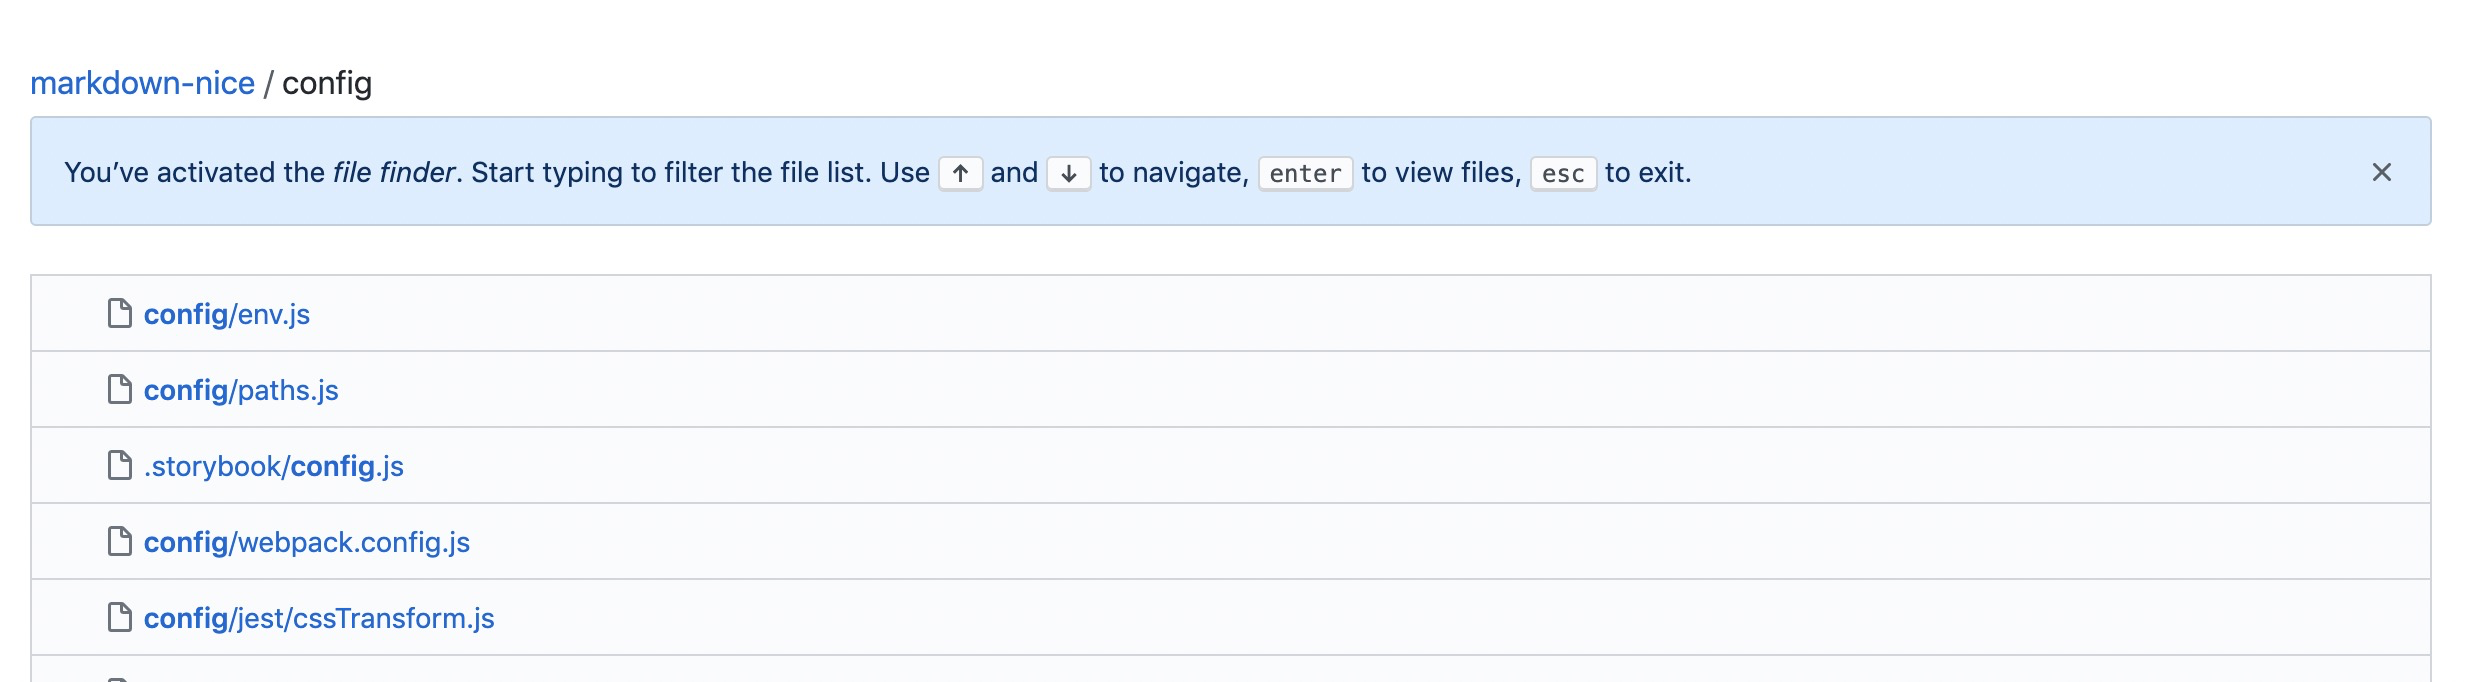Open the .storybook/config.js file
The width and height of the screenshot is (2468, 682).
274,466
